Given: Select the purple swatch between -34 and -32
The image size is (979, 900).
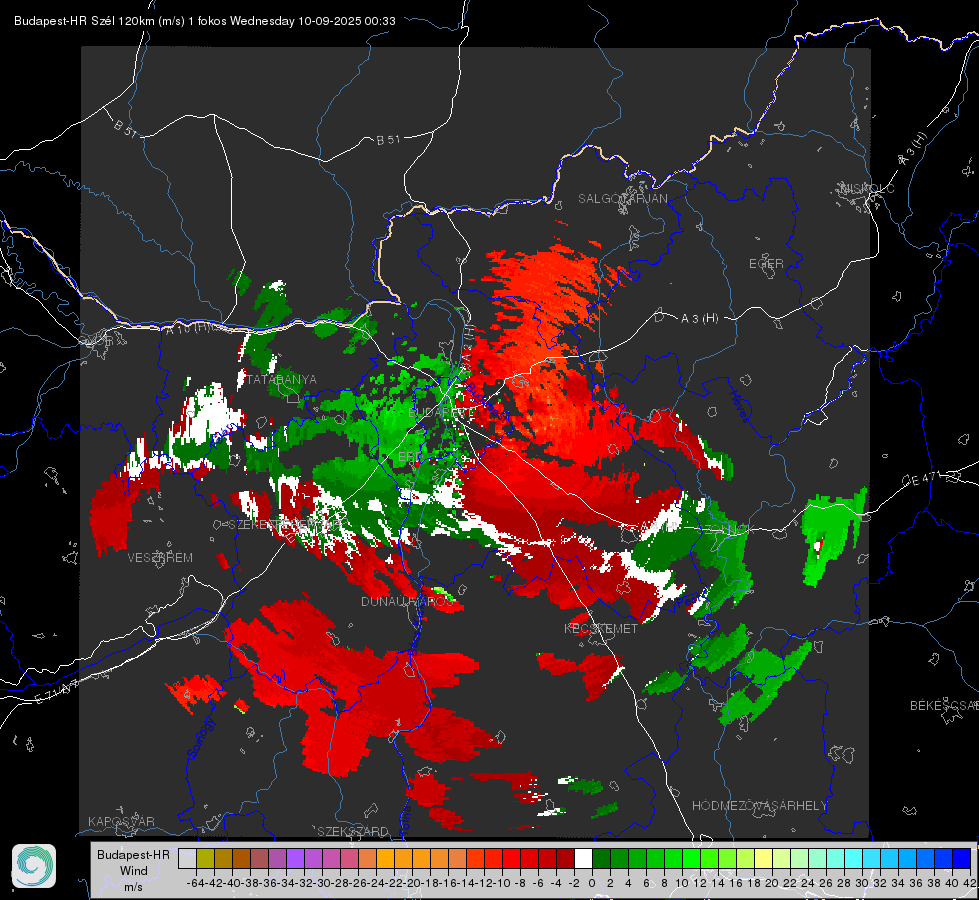Looking at the screenshot, I should pos(295,858).
